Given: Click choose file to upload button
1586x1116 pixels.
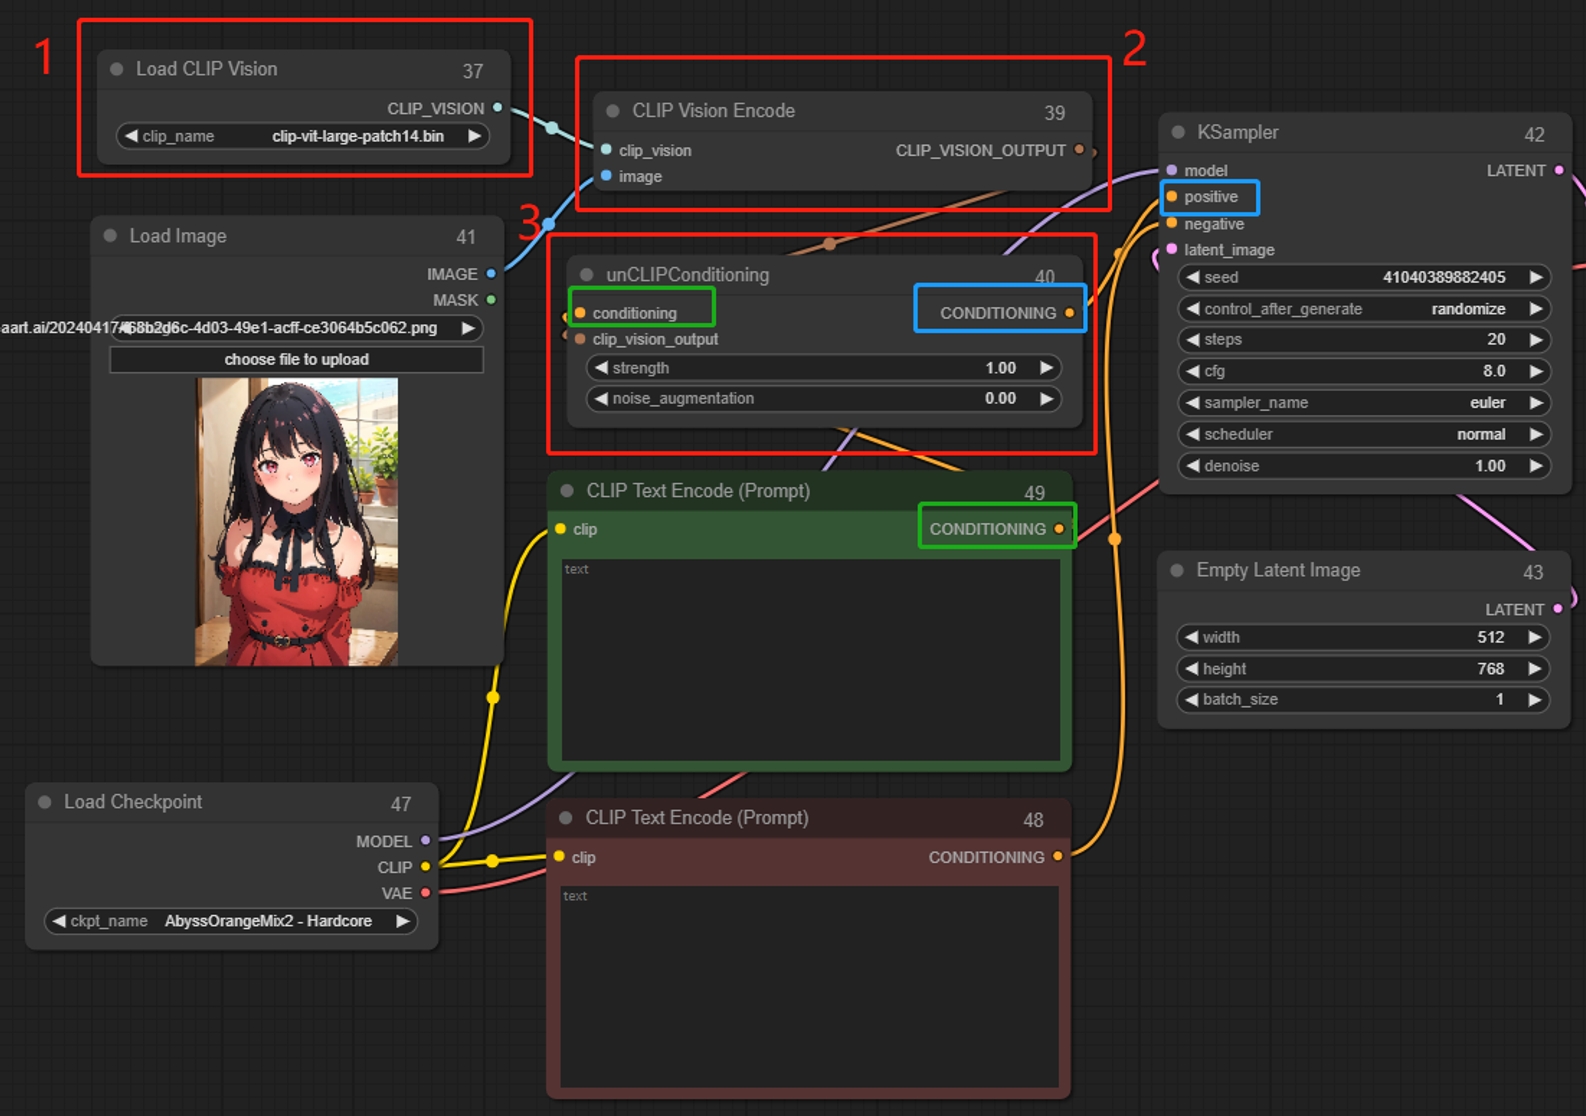Looking at the screenshot, I should click(x=296, y=360).
